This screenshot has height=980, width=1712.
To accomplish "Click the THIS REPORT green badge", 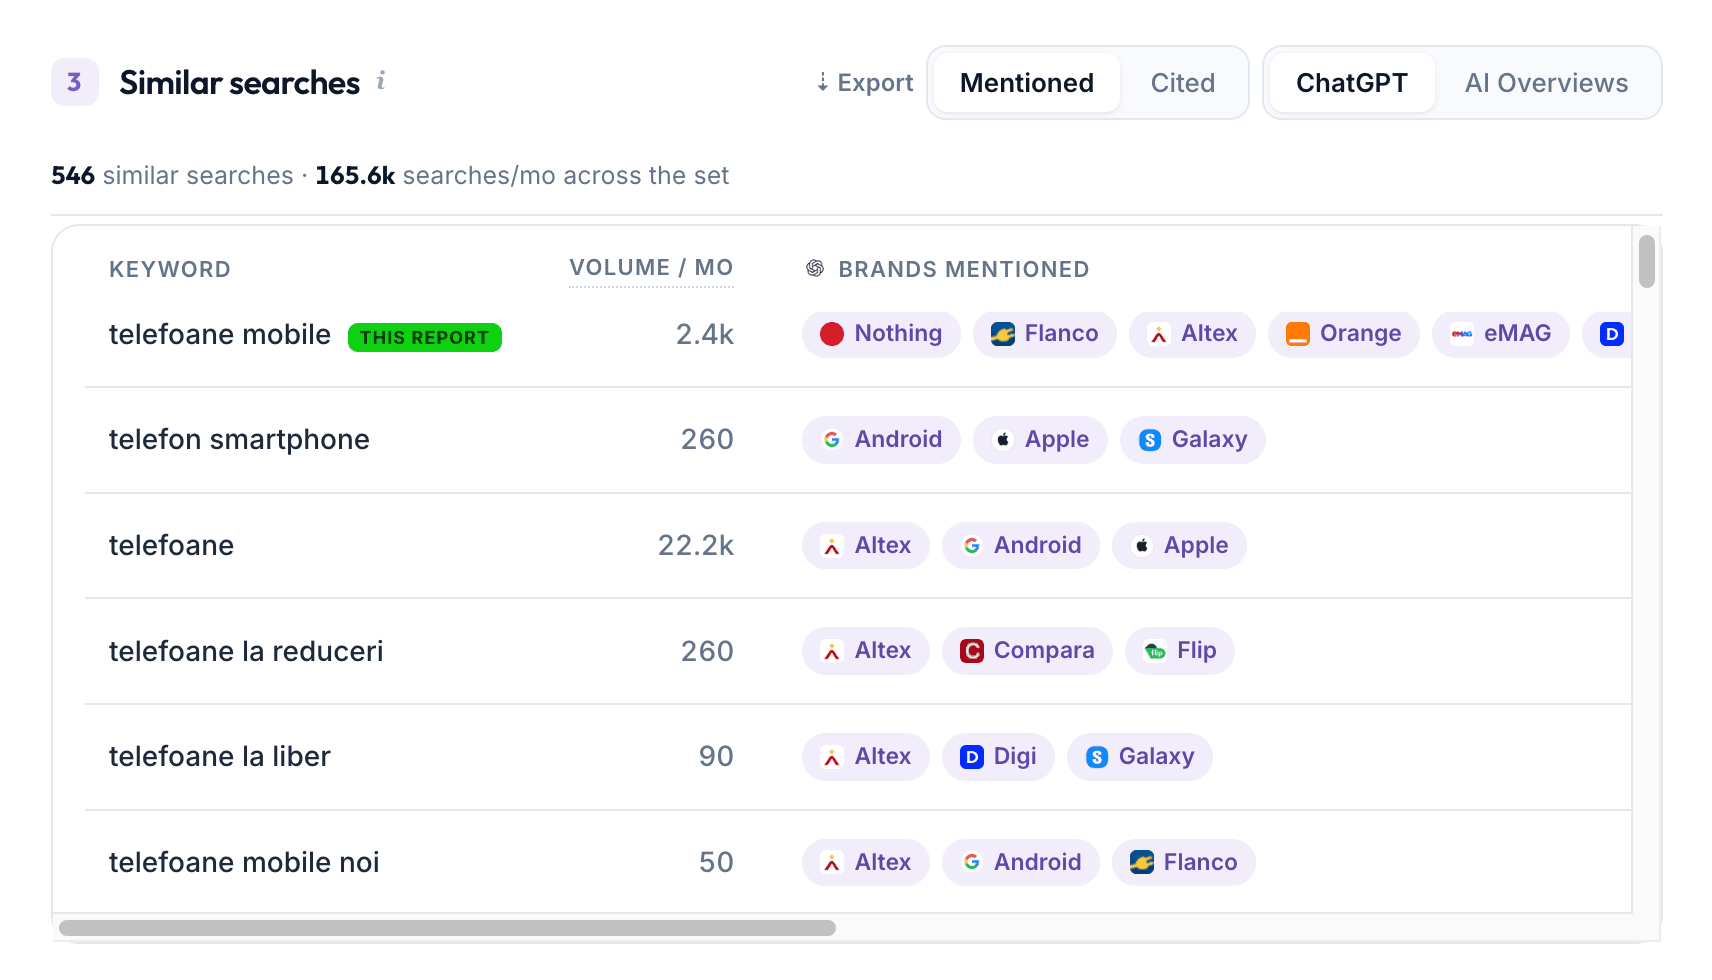I will (x=425, y=337).
